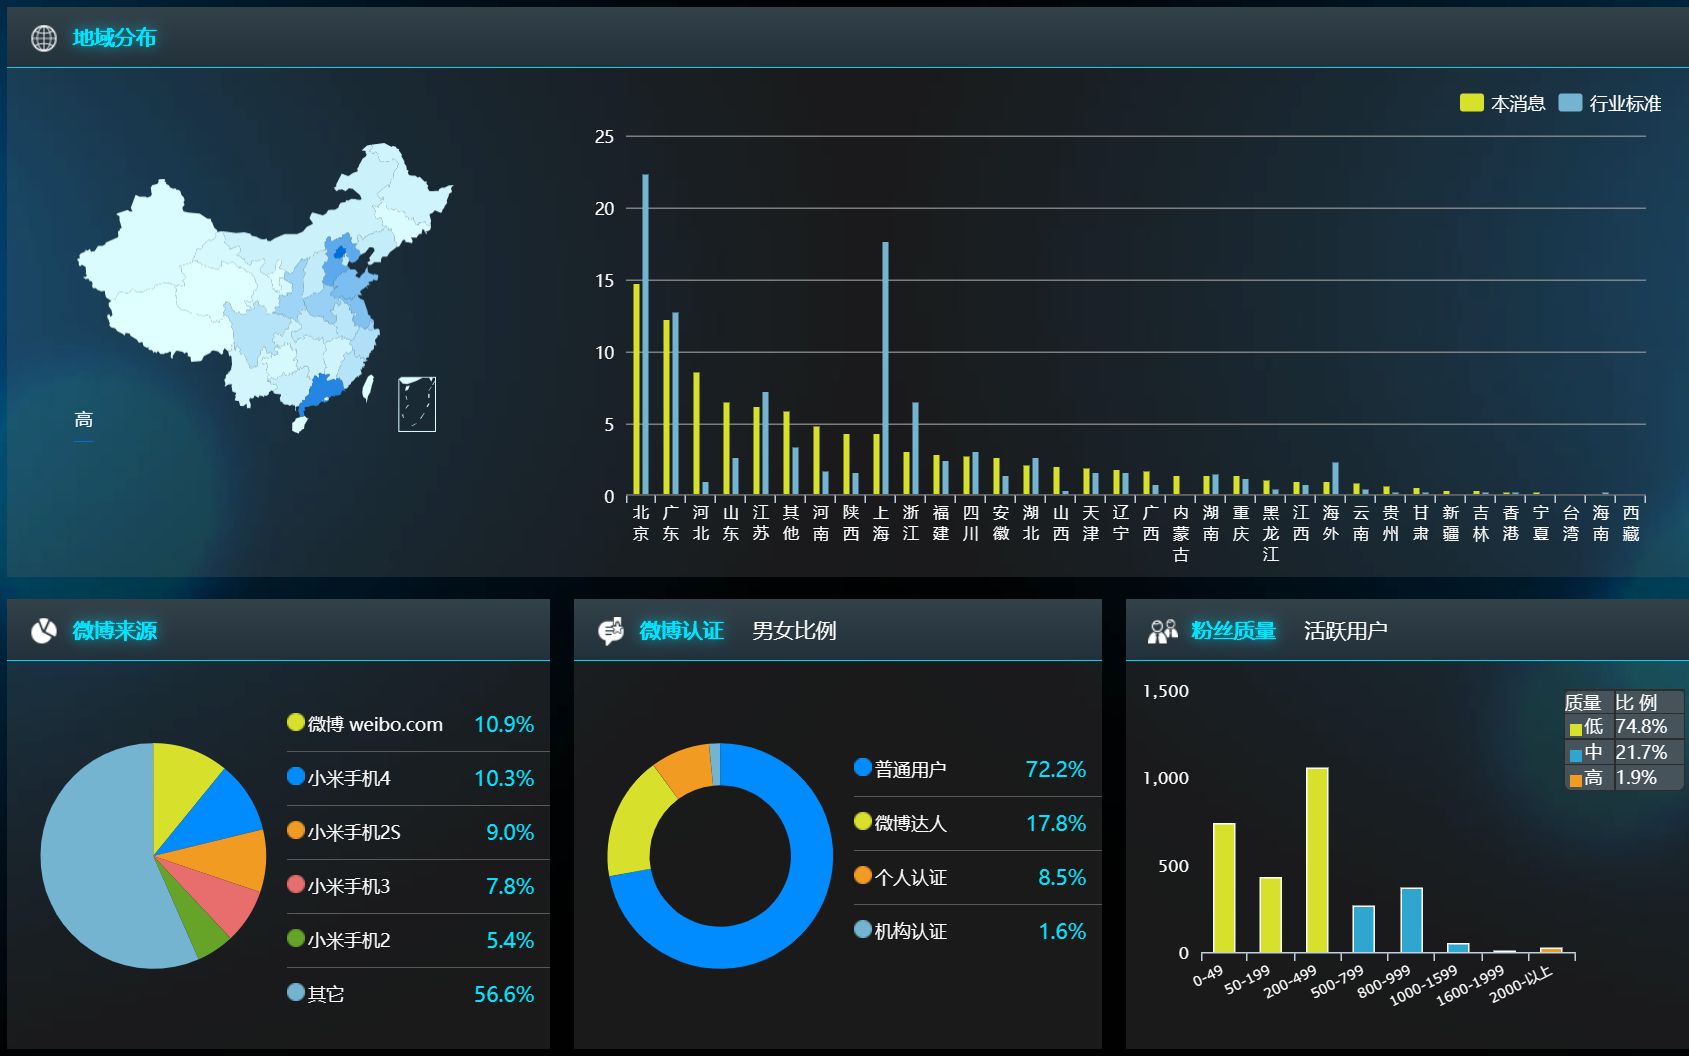Select the 微博来源 panel title
Screen dimensions: 1689x1056
point(114,631)
